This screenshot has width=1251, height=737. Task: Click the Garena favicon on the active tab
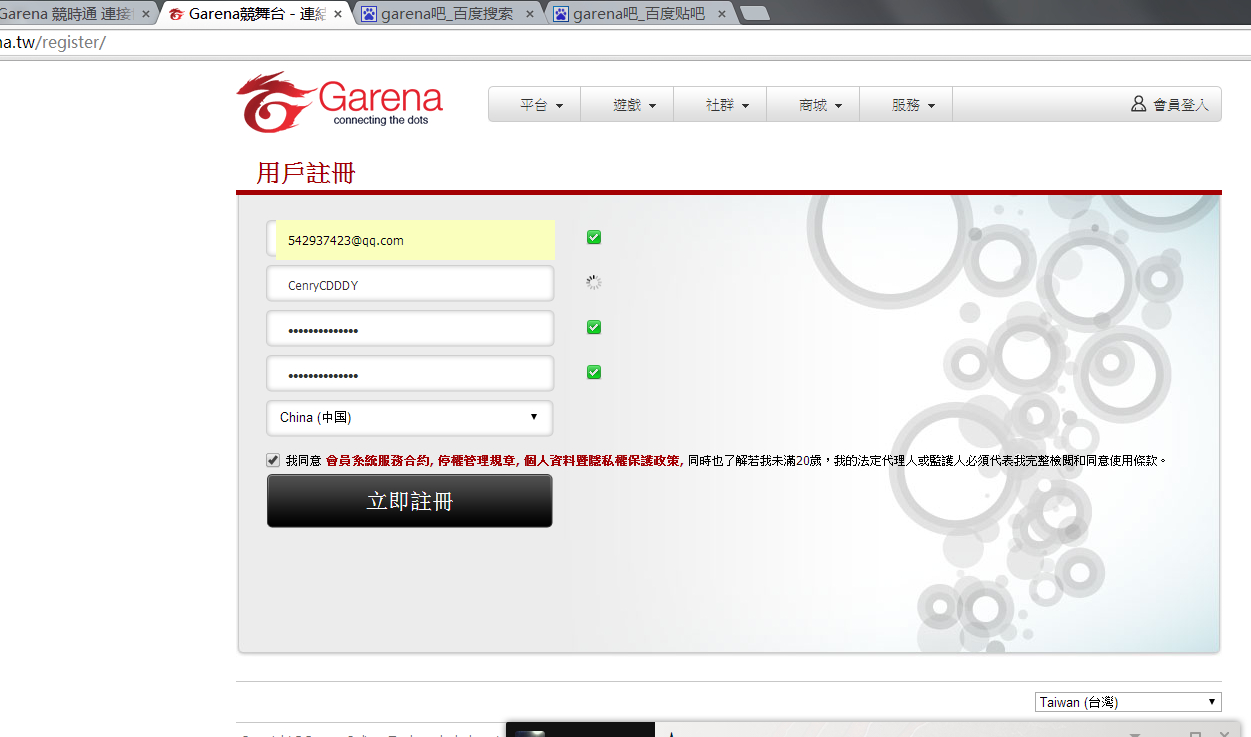pyautogui.click(x=176, y=14)
